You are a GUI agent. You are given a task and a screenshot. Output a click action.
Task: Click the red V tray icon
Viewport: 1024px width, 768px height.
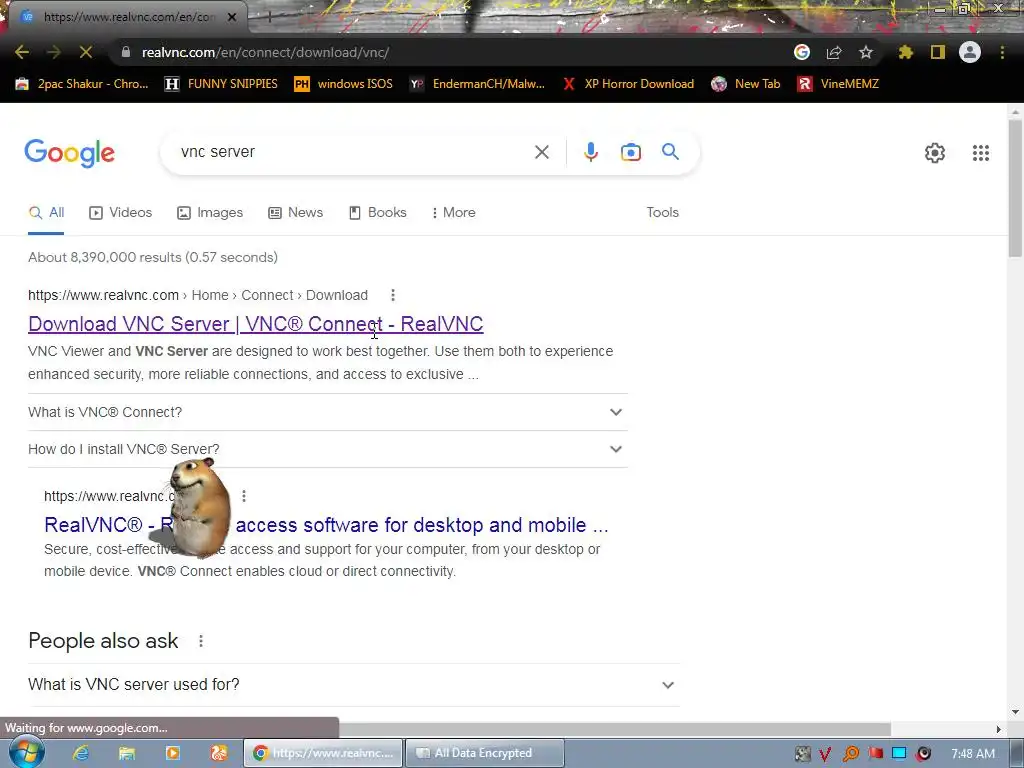click(x=825, y=754)
